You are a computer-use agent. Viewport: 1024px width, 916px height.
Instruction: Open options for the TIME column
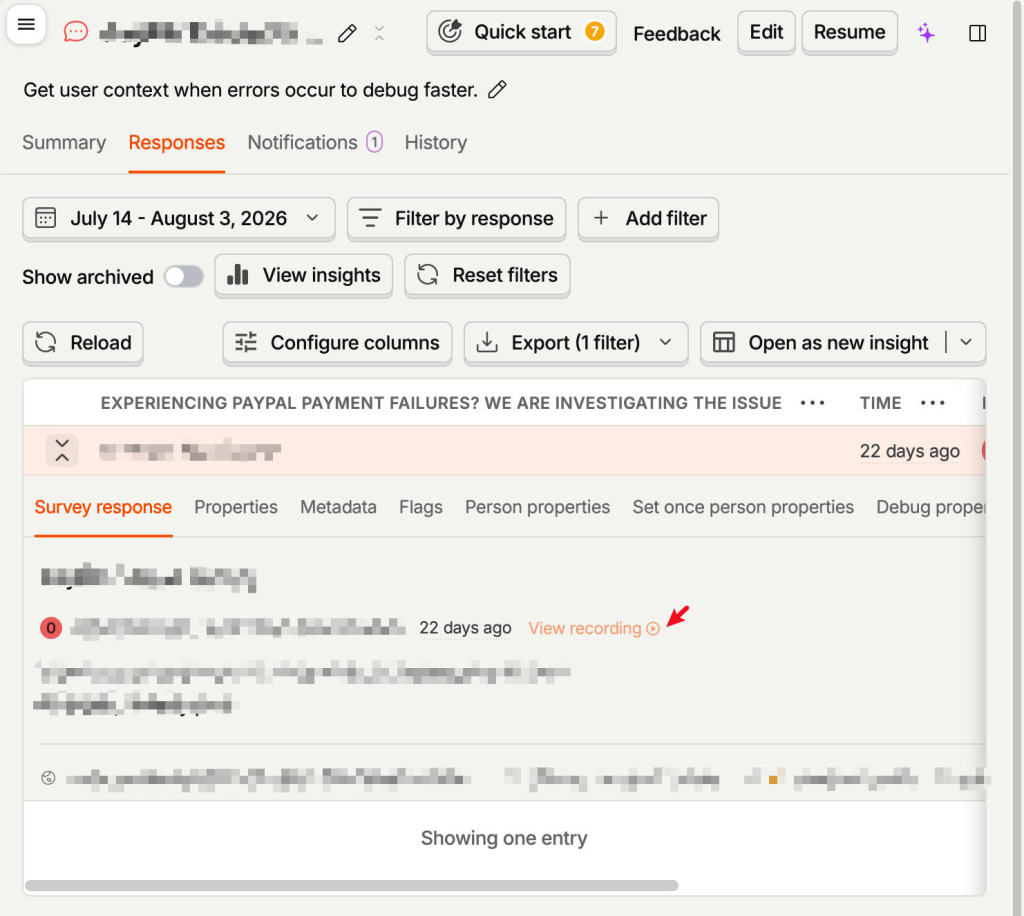point(933,403)
